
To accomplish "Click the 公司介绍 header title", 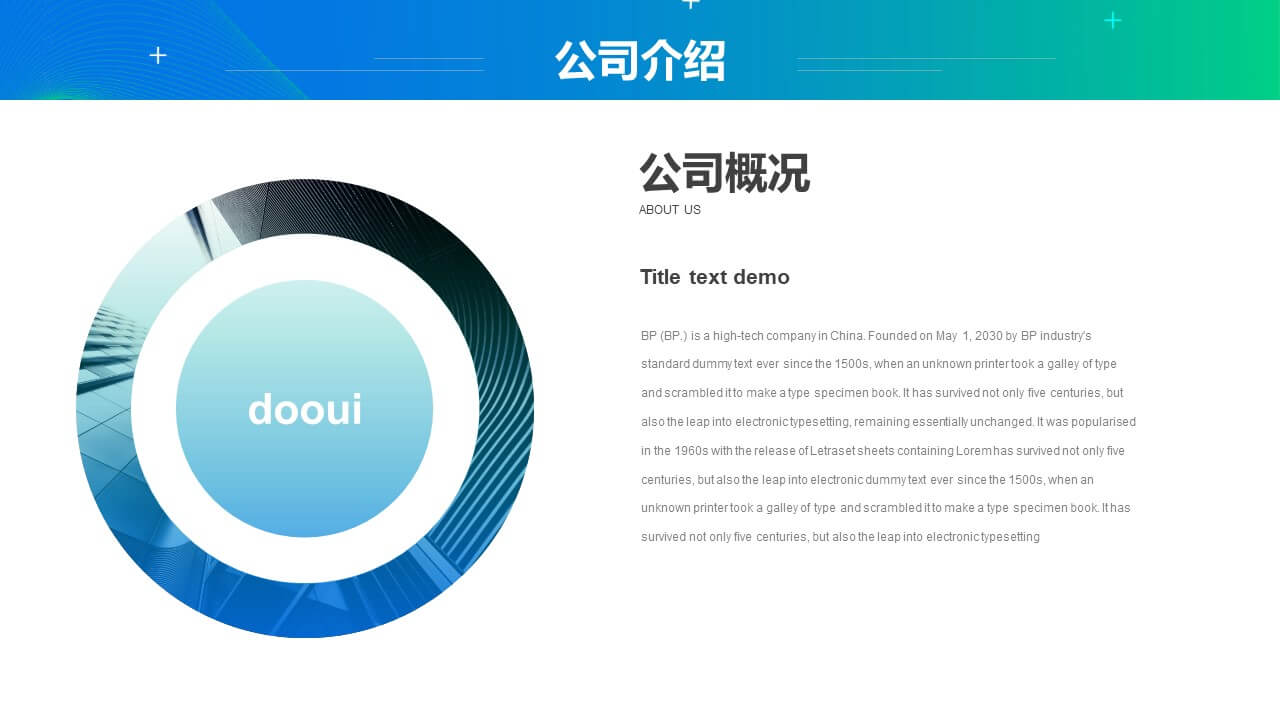I will (640, 60).
